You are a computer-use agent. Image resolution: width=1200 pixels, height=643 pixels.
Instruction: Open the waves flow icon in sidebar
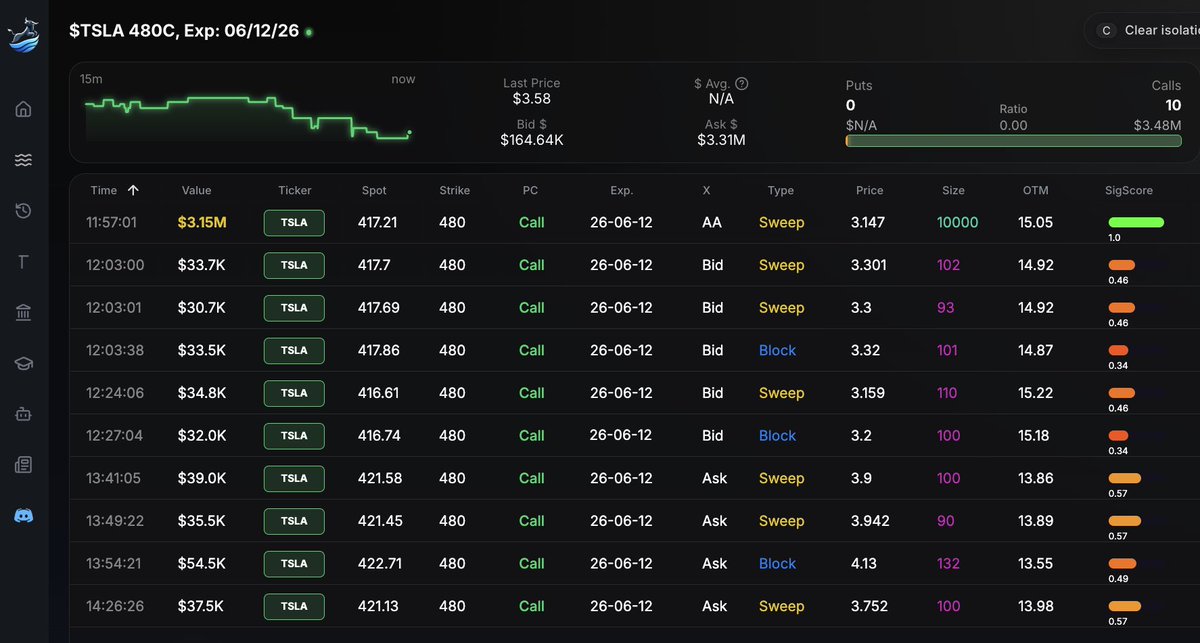(24, 160)
